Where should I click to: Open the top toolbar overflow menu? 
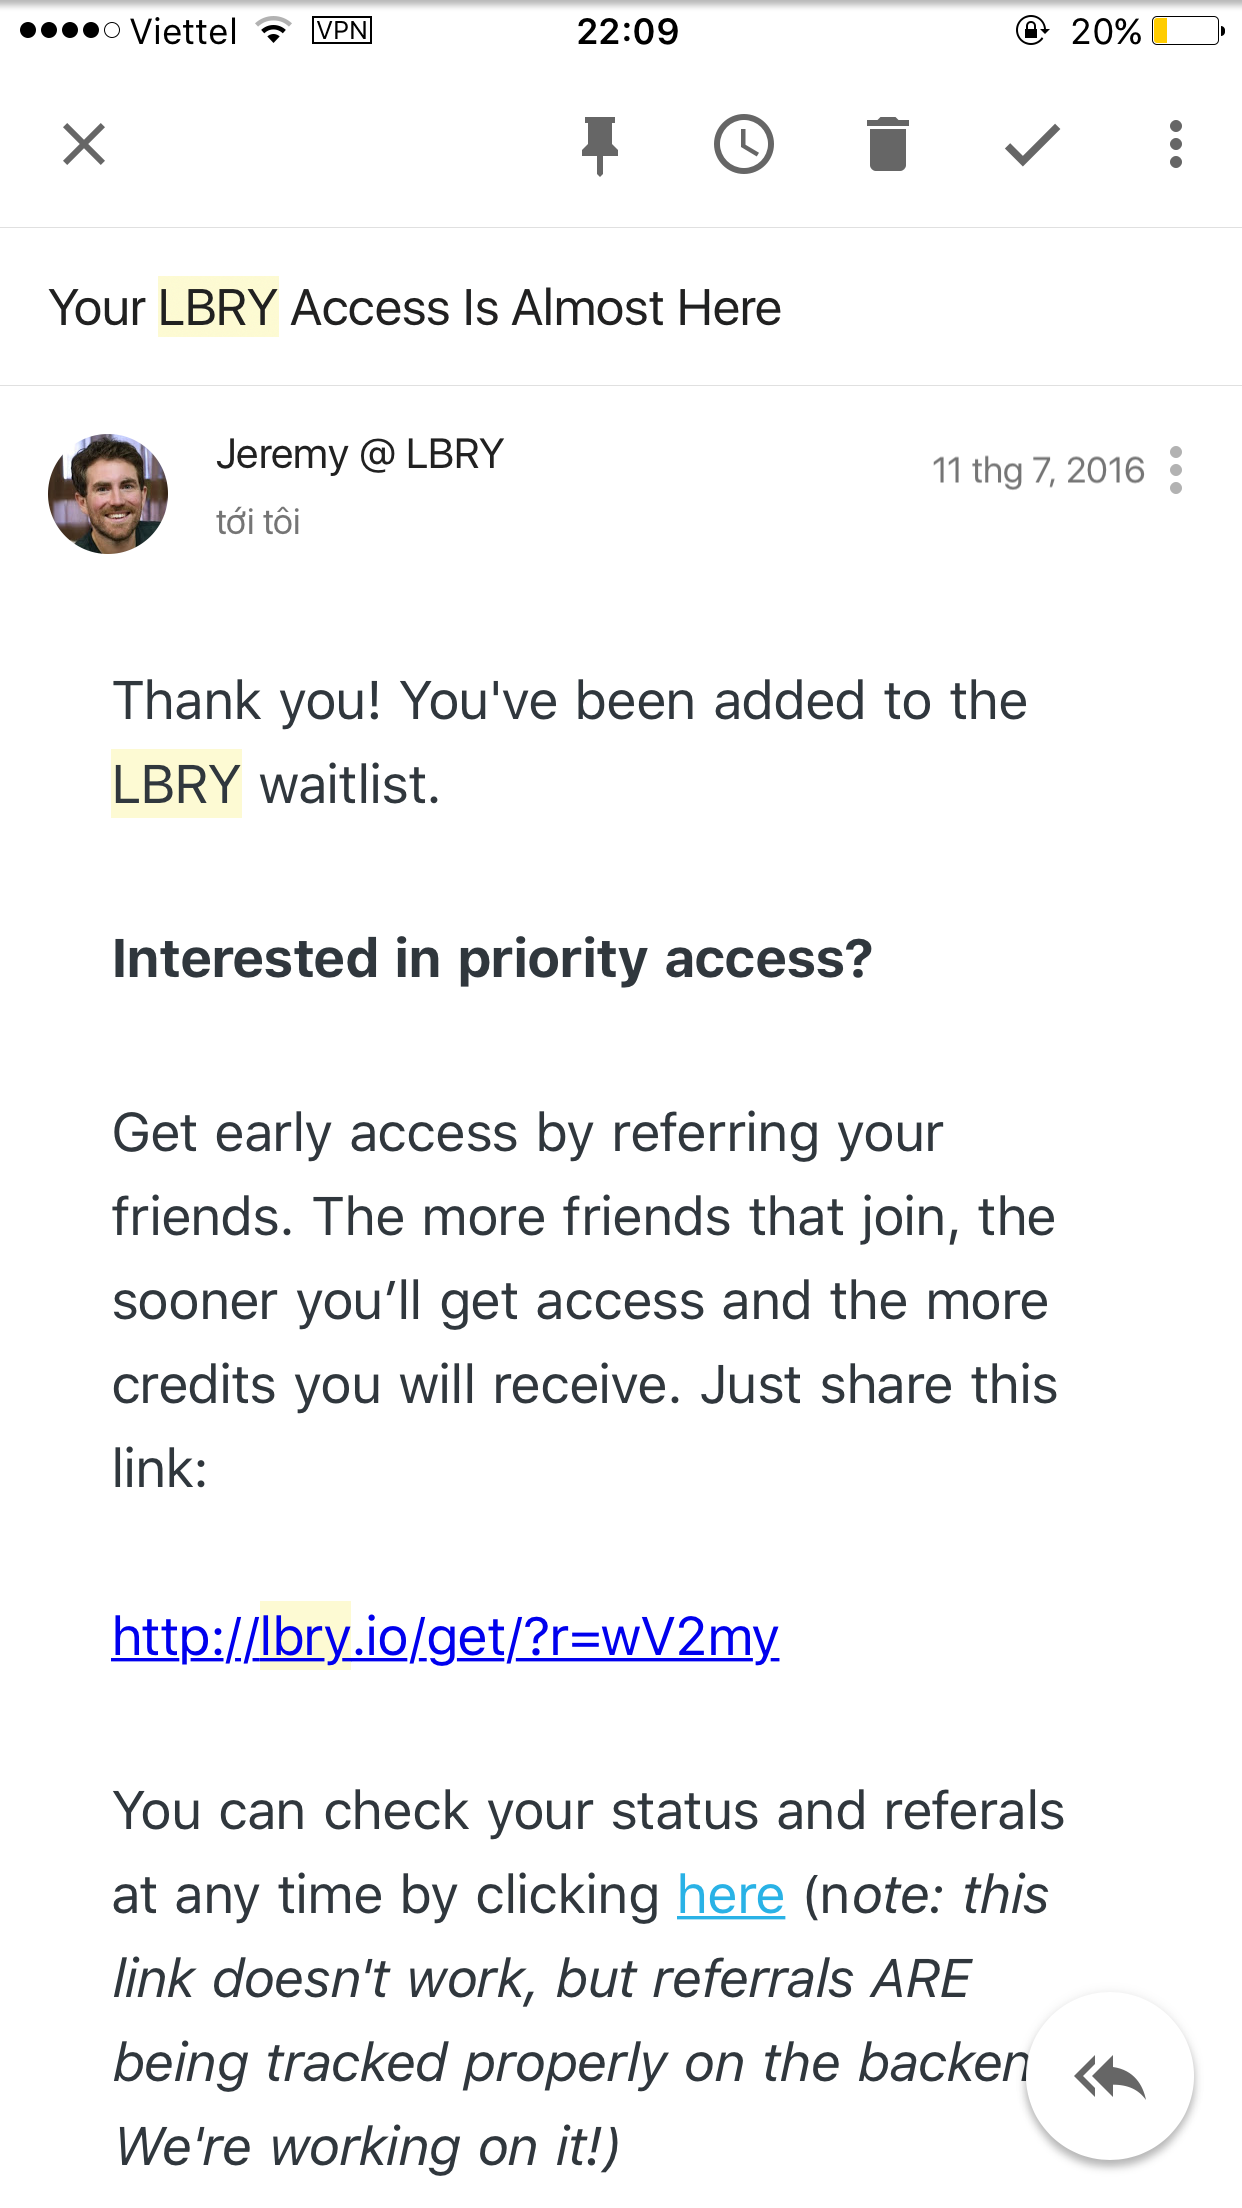(1176, 145)
